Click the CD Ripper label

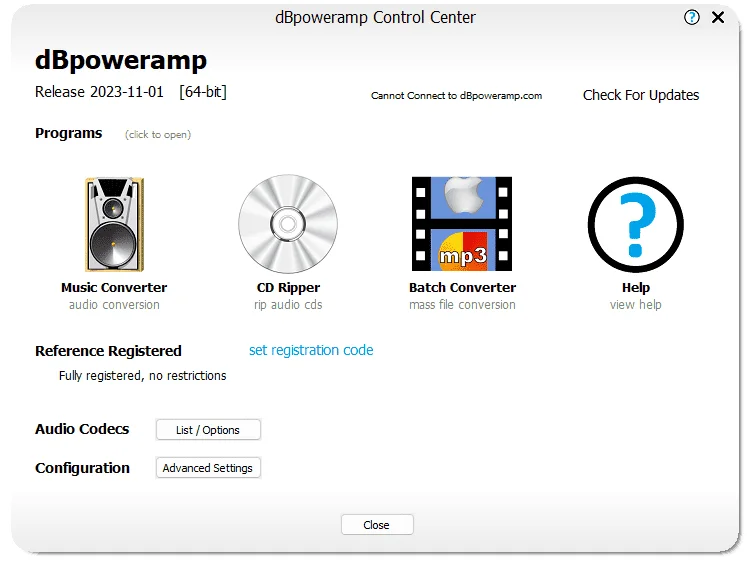[288, 288]
